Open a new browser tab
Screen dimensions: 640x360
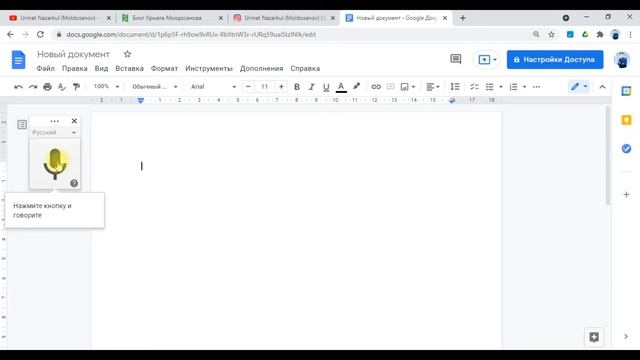tap(462, 18)
